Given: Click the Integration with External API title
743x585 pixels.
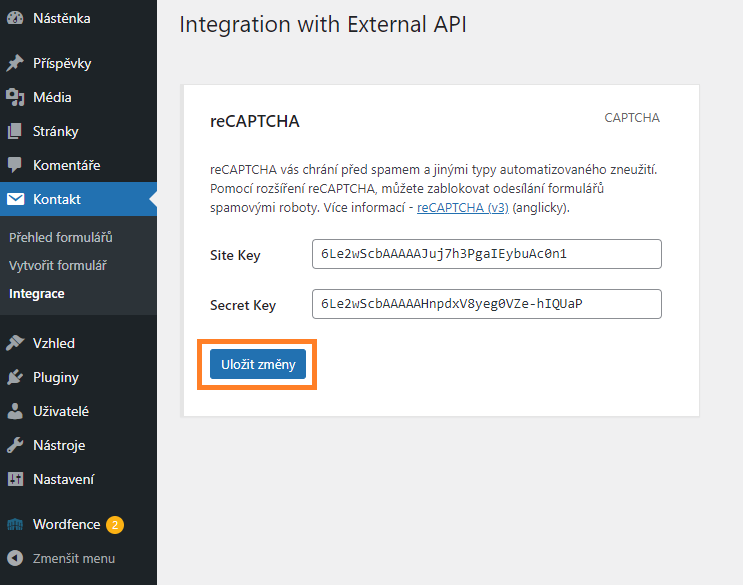Looking at the screenshot, I should pos(323,24).
